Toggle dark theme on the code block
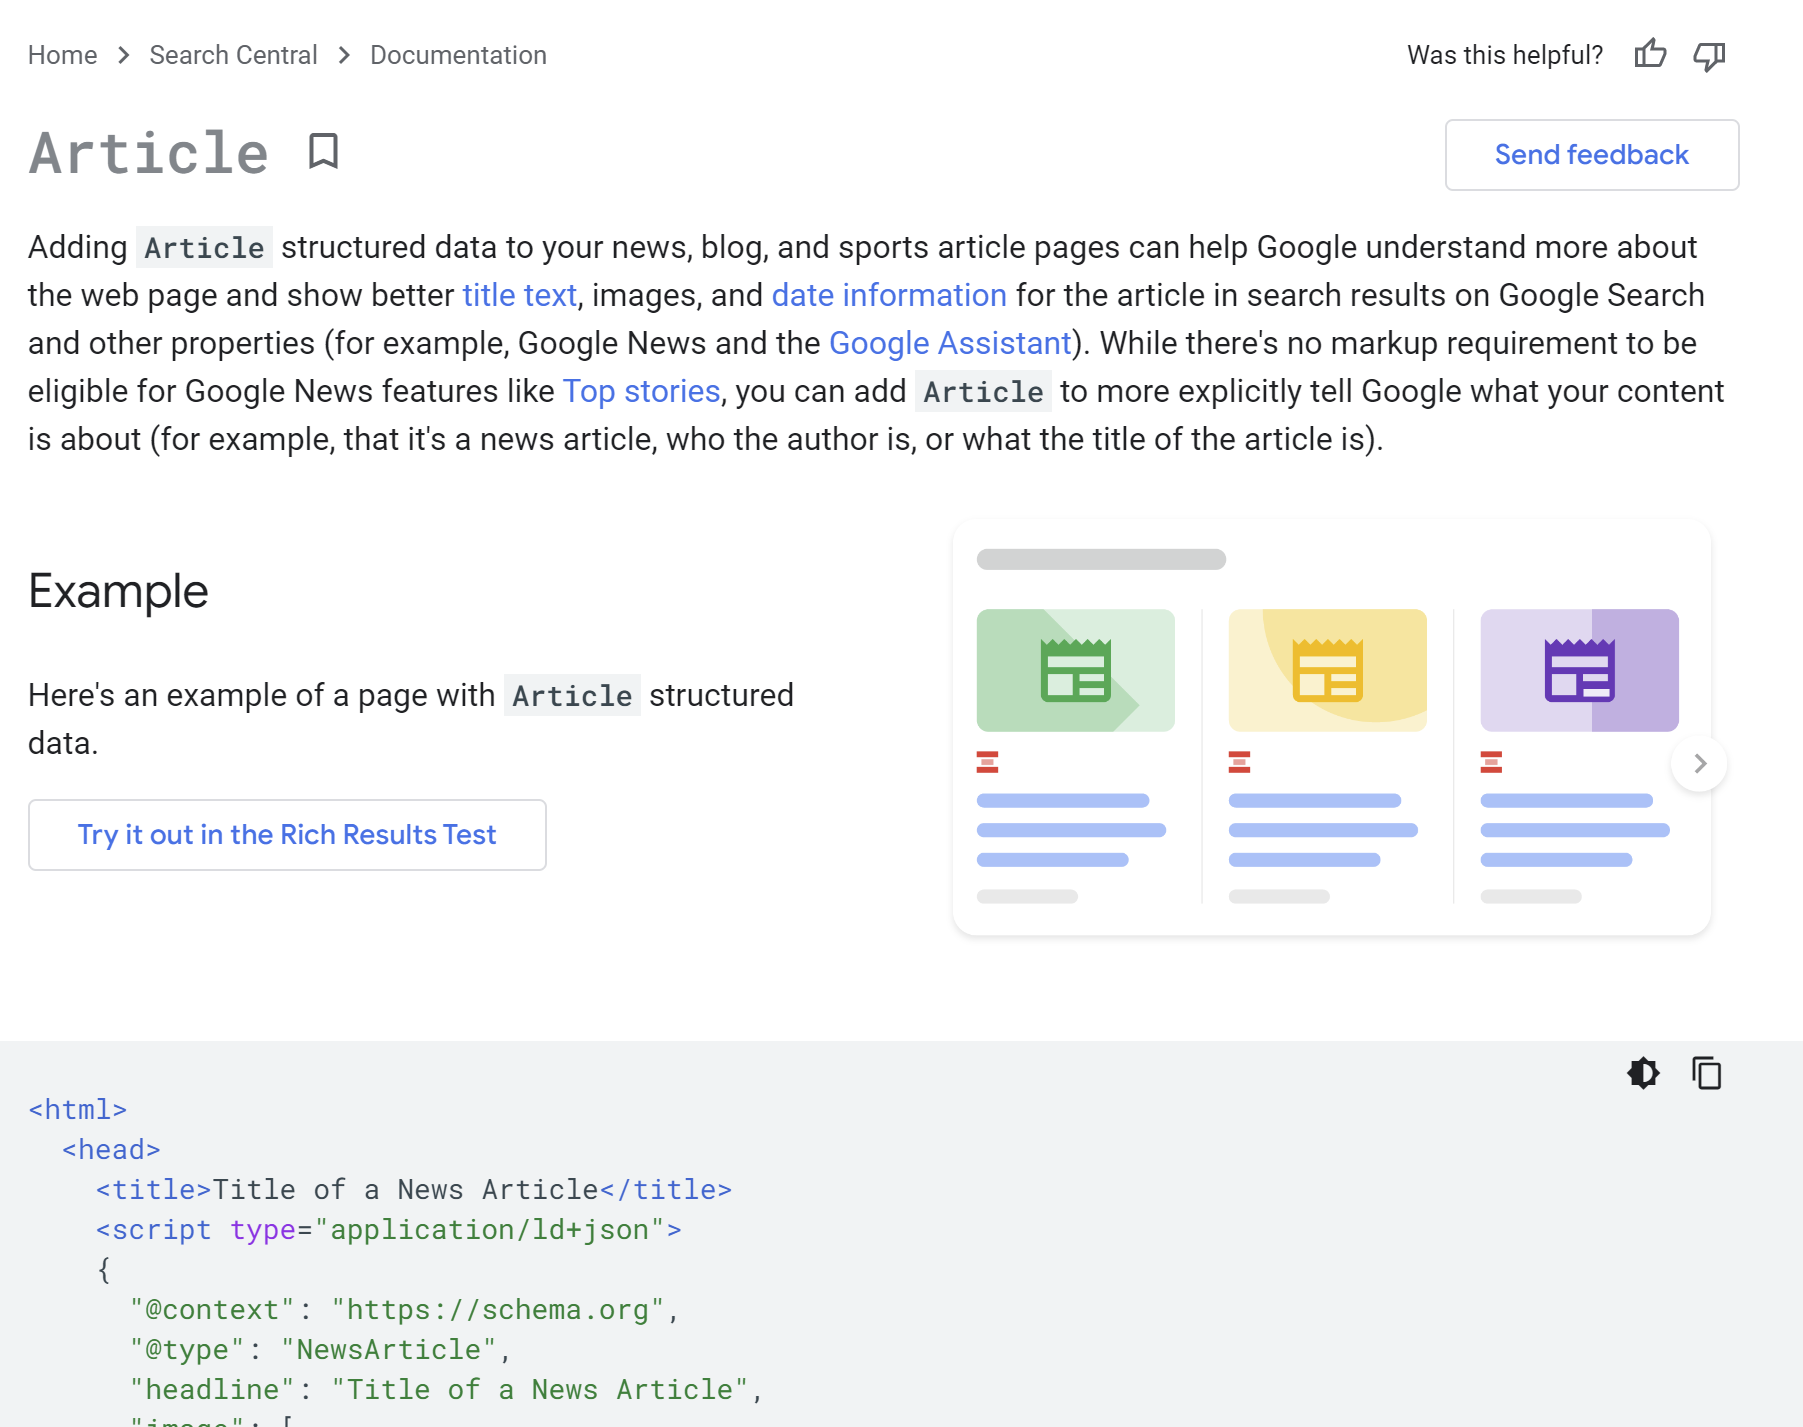 (1643, 1073)
